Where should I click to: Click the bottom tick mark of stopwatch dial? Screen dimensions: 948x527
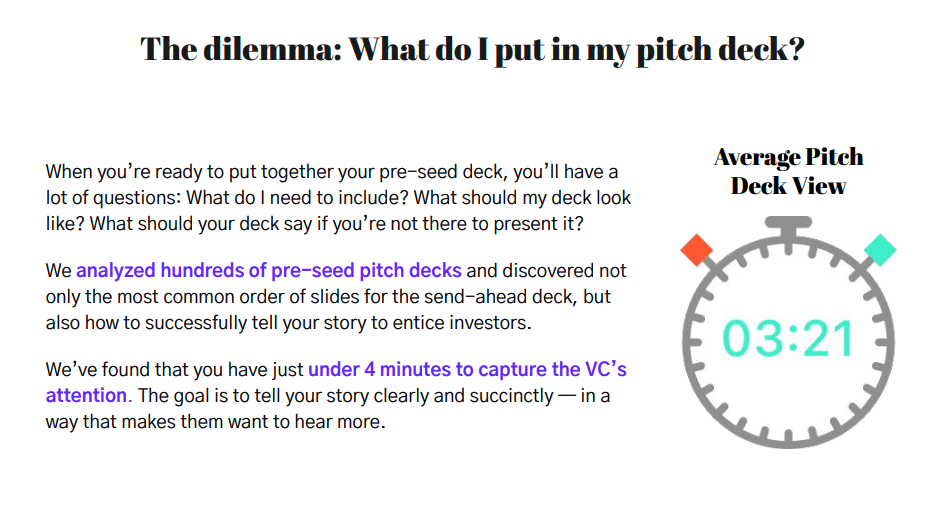pos(789,433)
